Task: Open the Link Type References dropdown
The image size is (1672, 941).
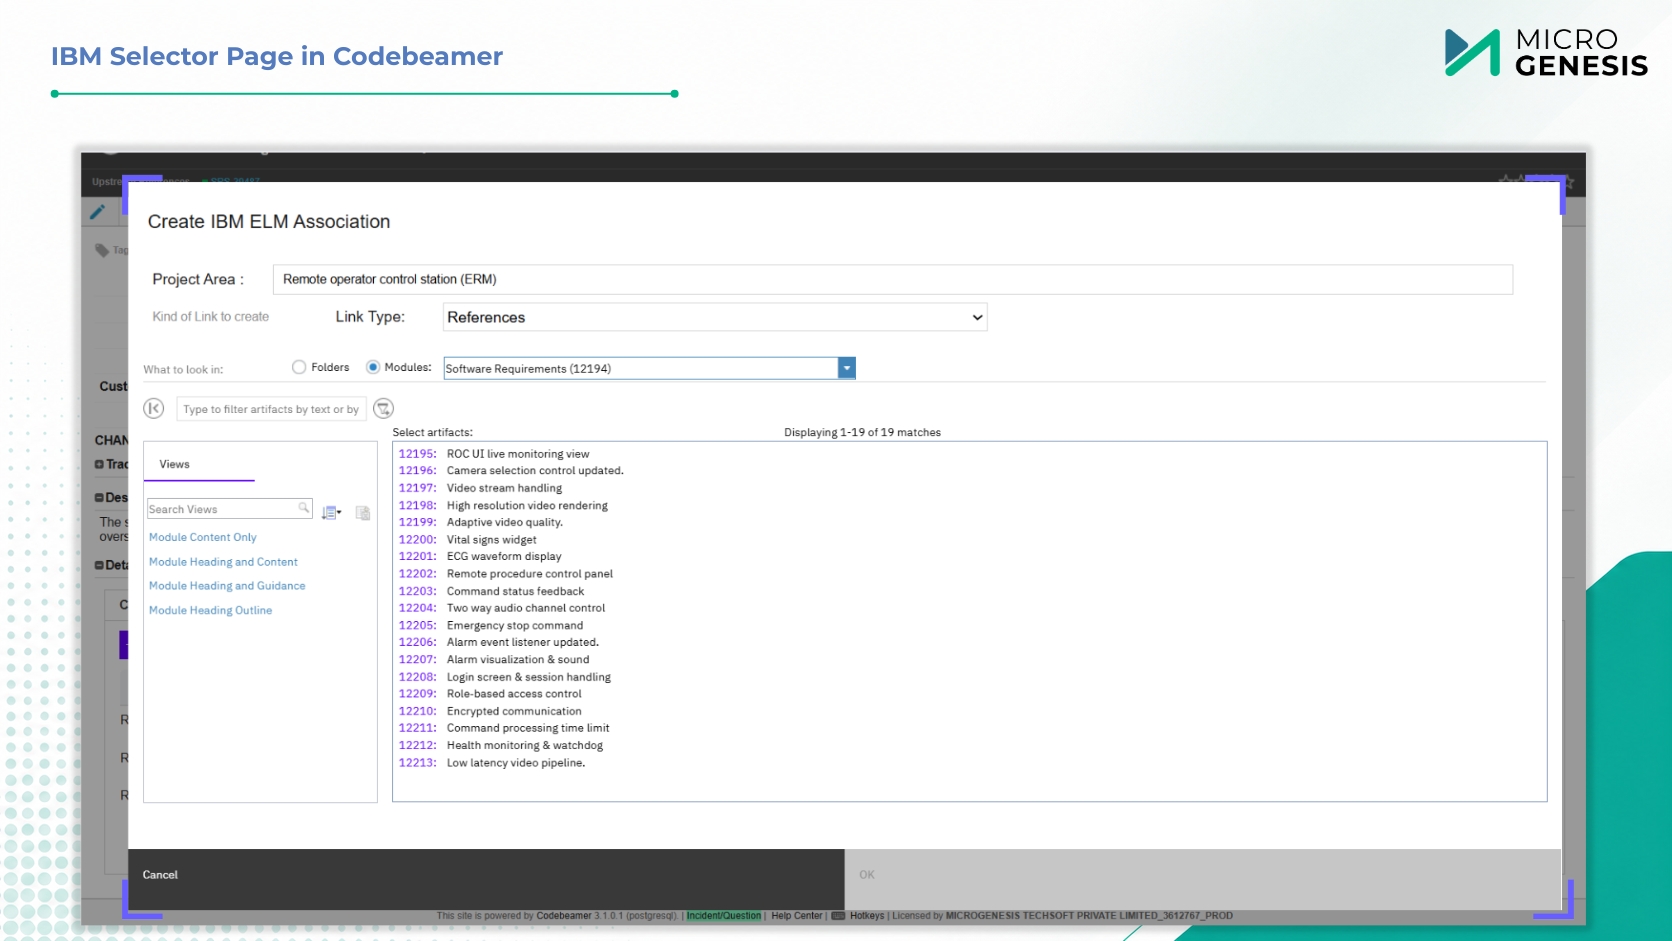Action: (x=715, y=317)
